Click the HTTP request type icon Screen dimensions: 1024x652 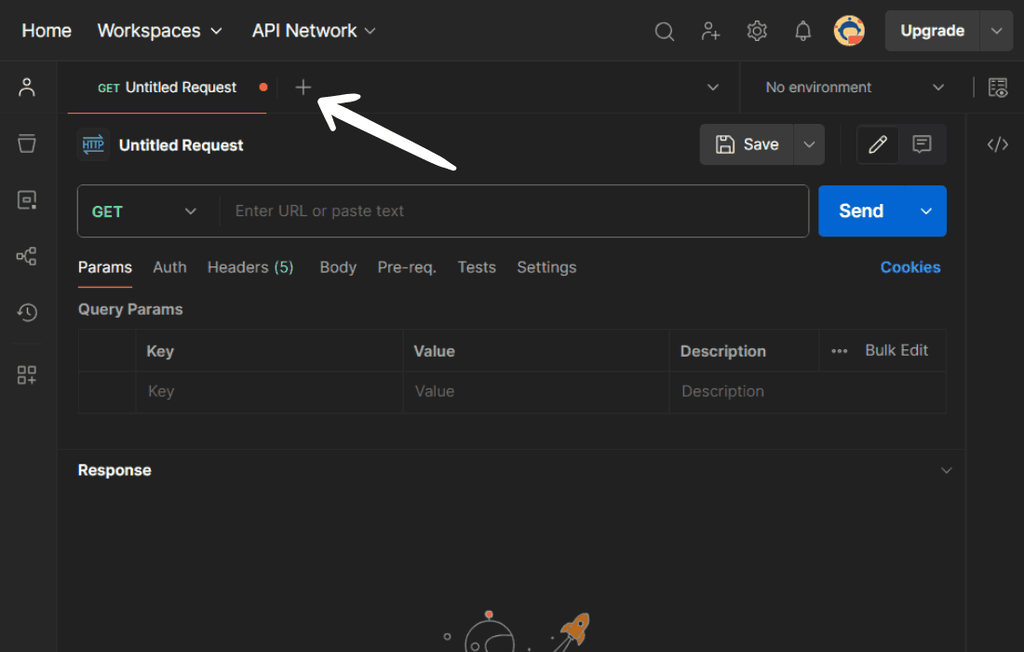coord(93,144)
